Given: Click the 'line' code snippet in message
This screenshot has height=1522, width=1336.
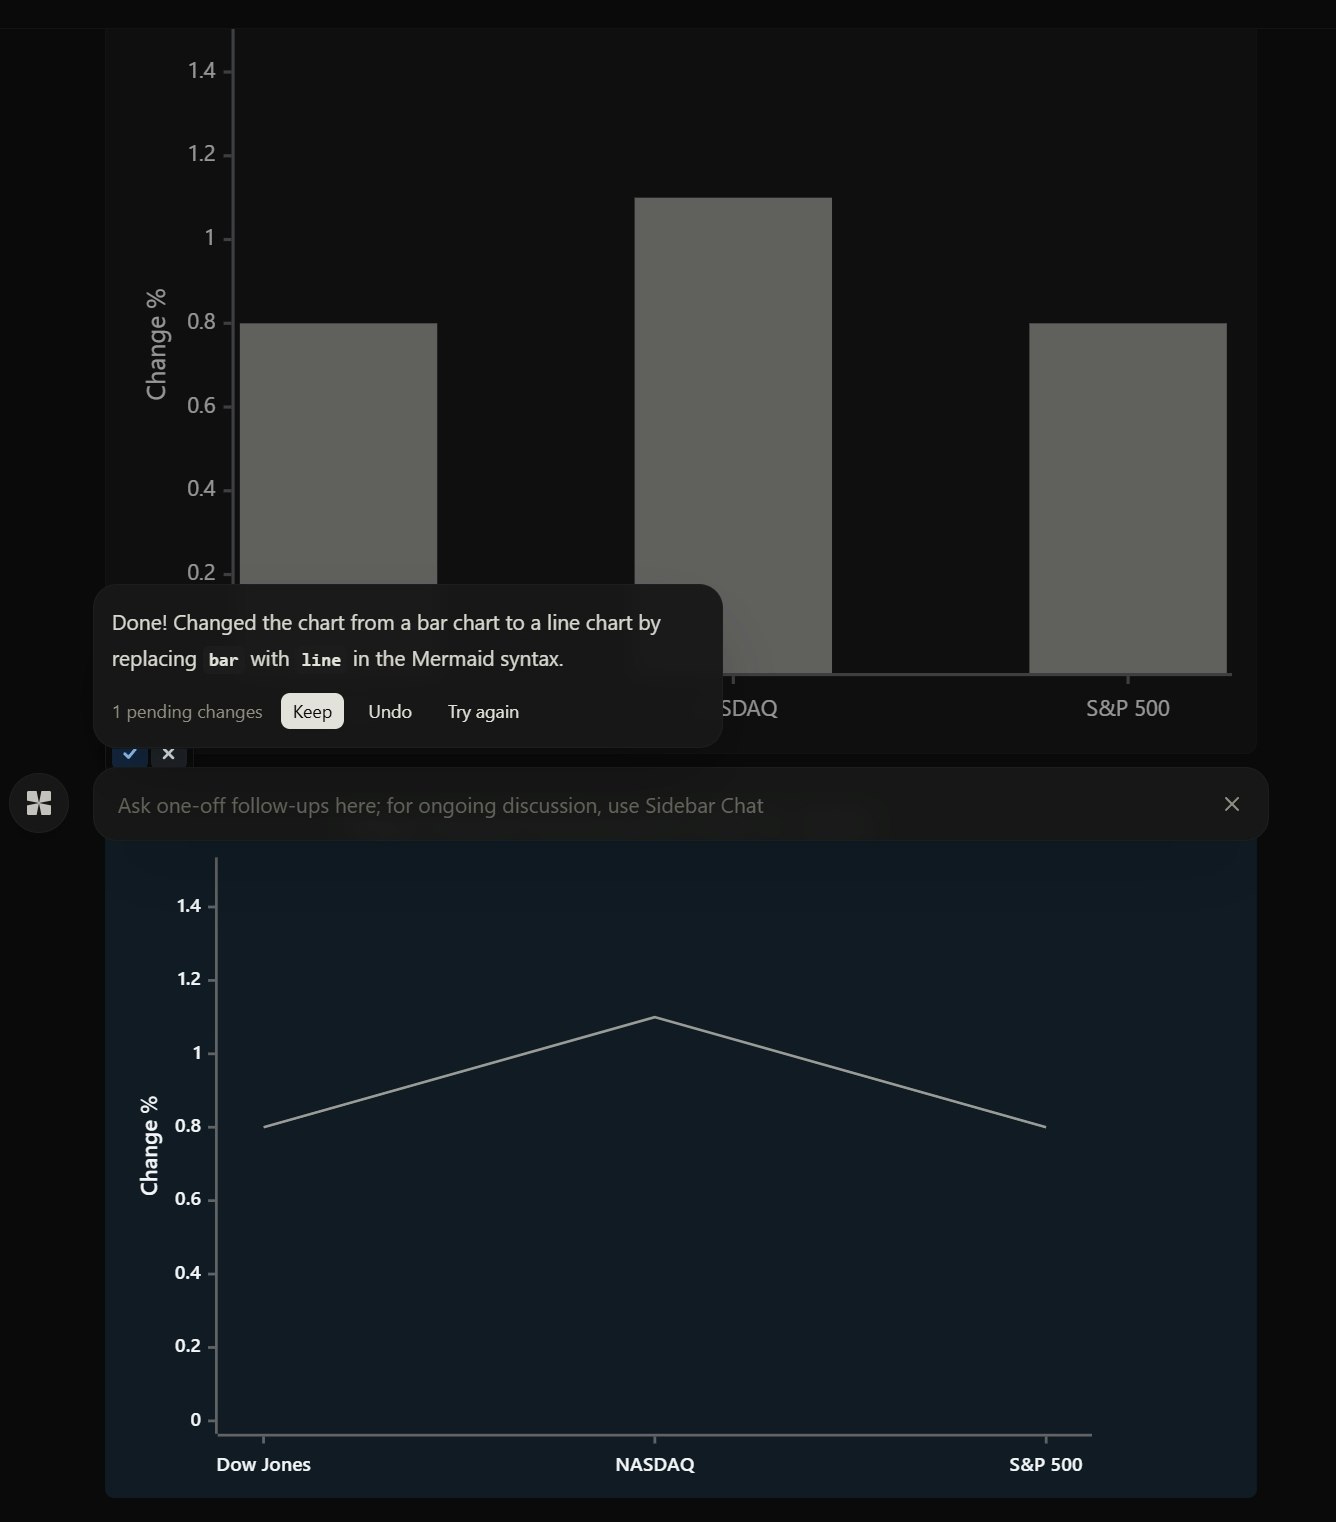Looking at the screenshot, I should [x=321, y=660].
